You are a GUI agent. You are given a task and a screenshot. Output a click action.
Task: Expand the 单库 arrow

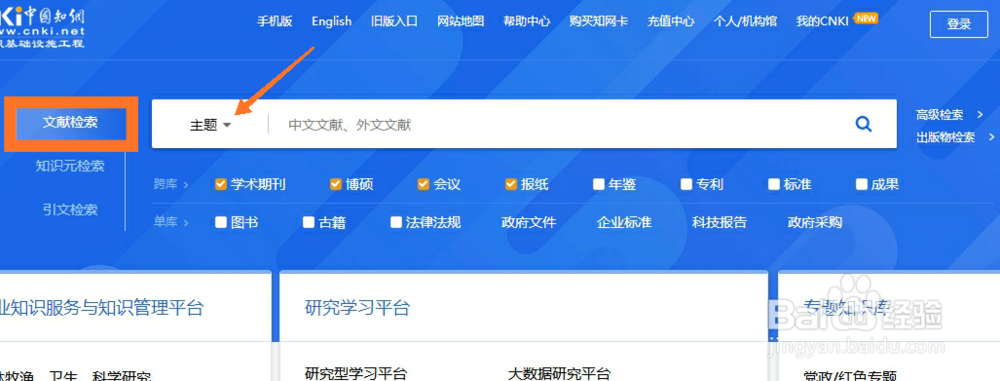186,223
